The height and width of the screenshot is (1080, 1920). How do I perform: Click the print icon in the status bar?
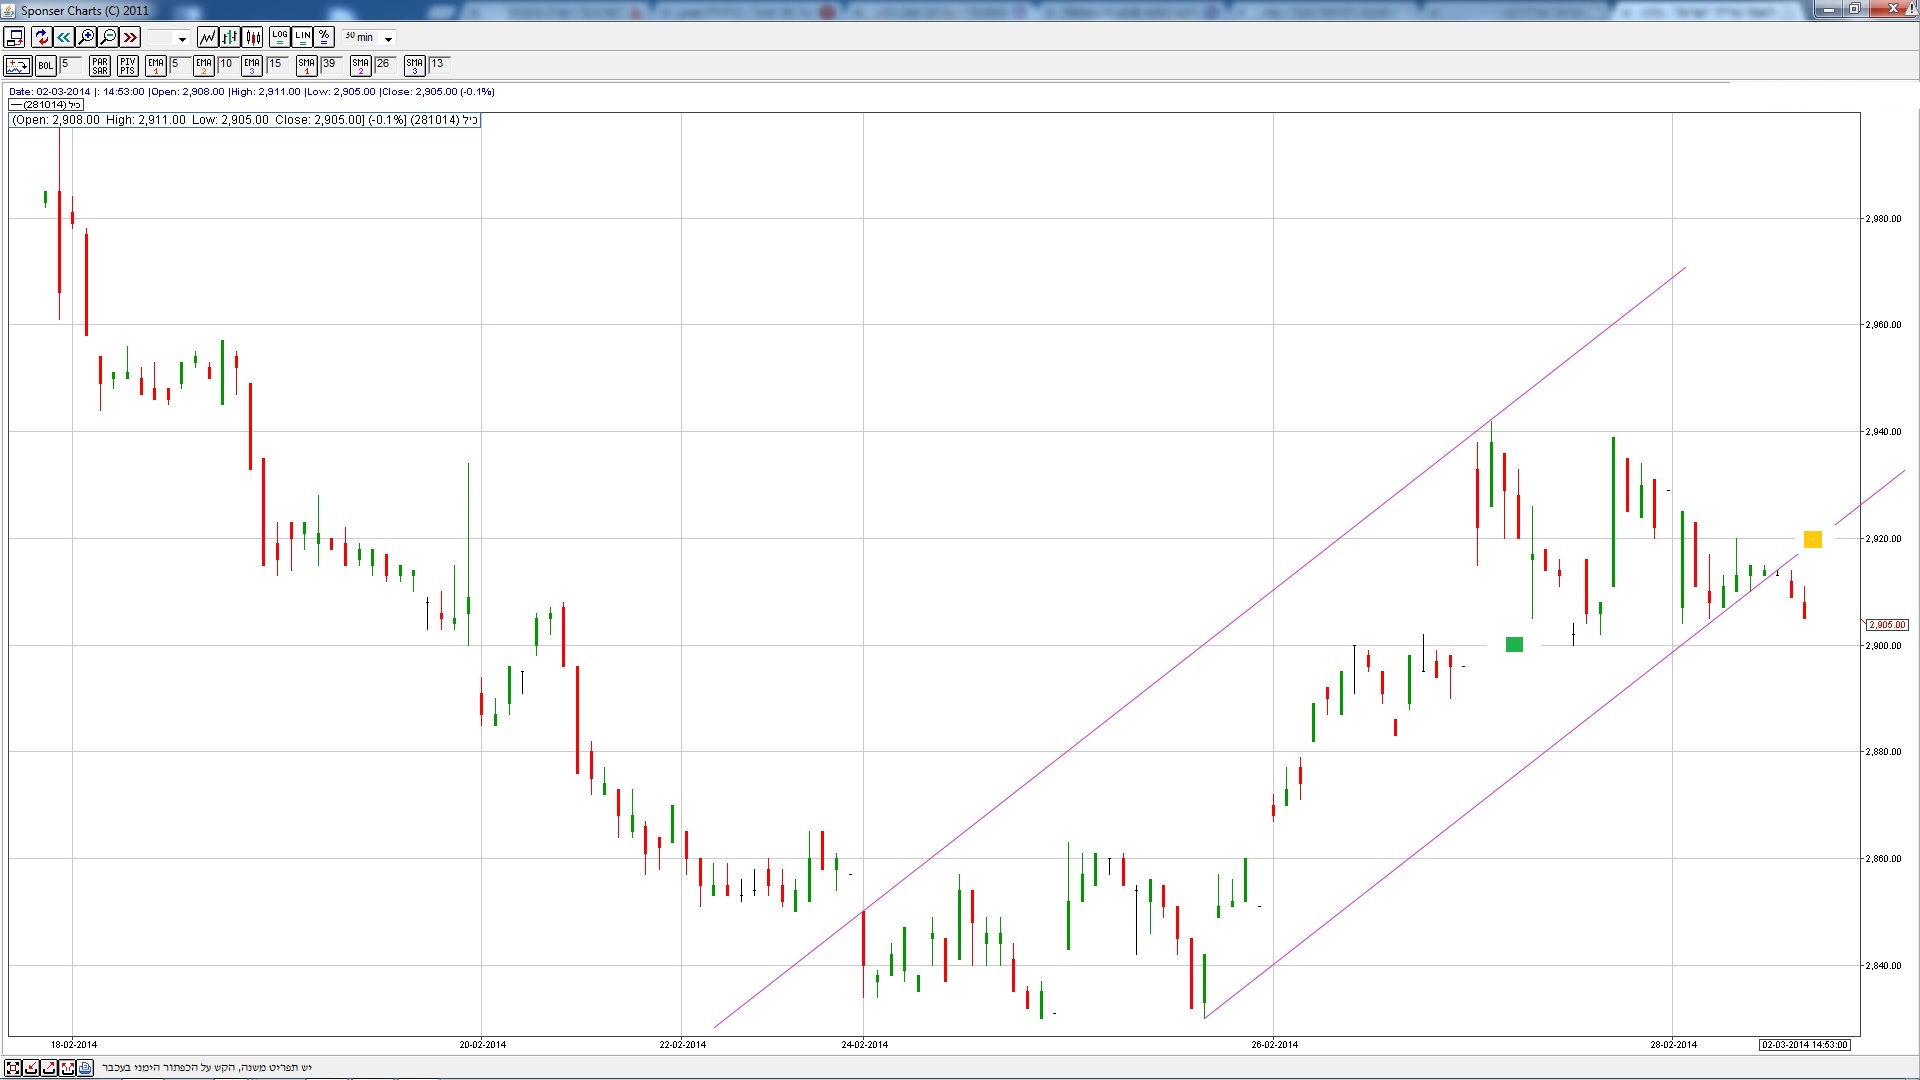point(85,1068)
